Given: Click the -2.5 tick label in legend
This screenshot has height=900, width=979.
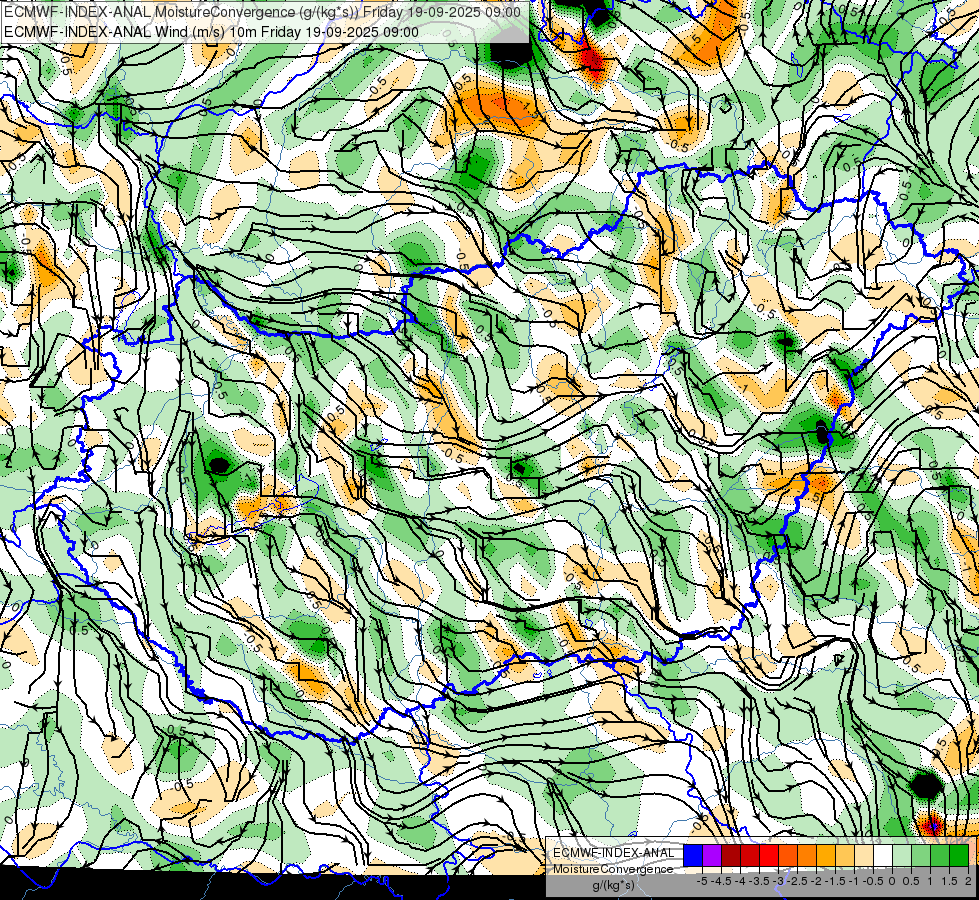Looking at the screenshot, I should 797,881.
